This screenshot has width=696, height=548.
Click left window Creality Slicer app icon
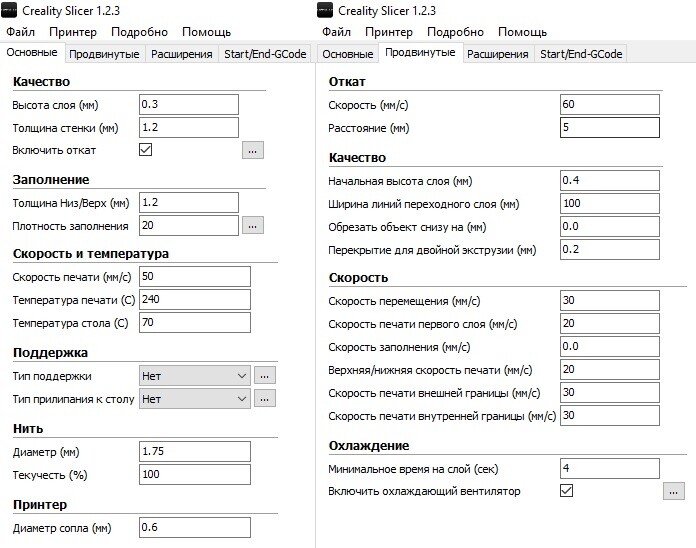(9, 10)
